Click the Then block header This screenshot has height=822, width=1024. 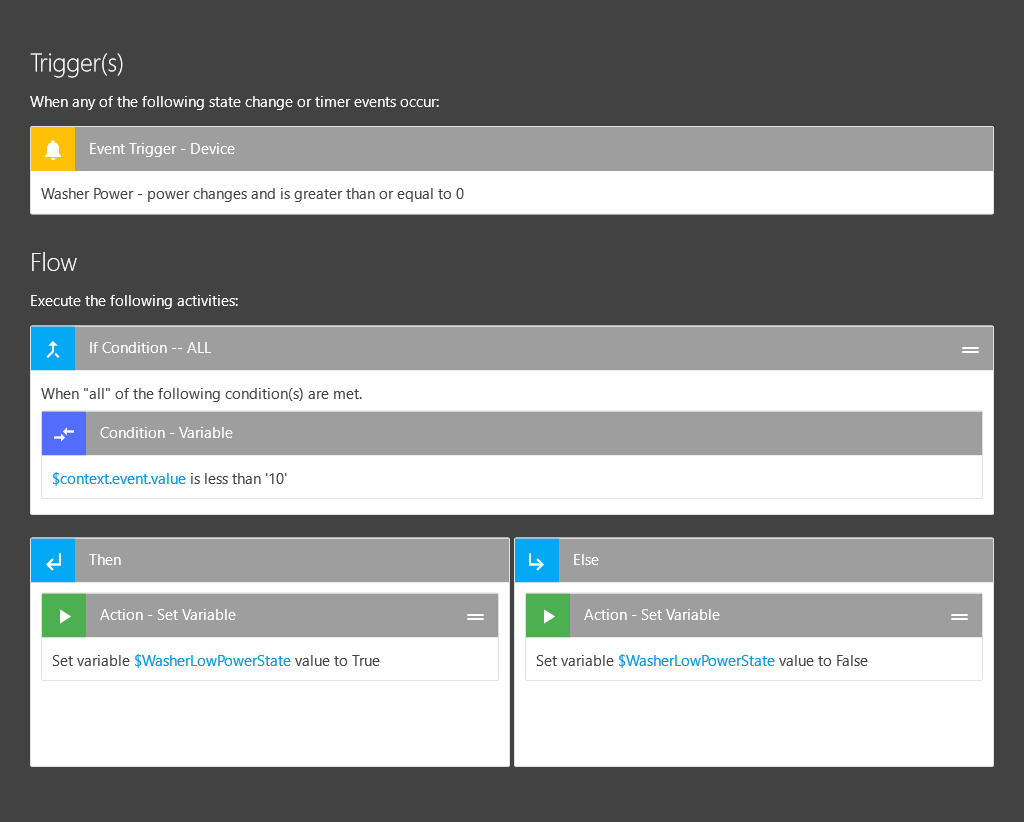pos(250,560)
